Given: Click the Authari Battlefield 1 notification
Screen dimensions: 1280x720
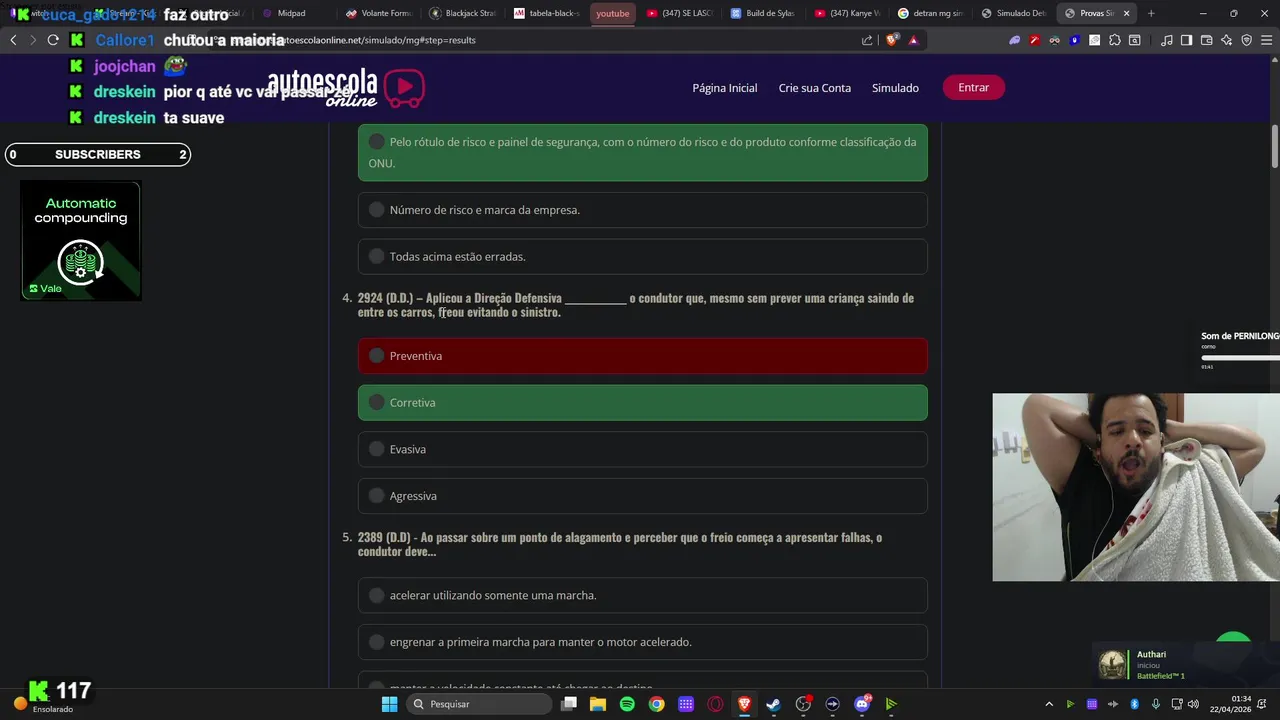Looking at the screenshot, I should pos(1185,665).
